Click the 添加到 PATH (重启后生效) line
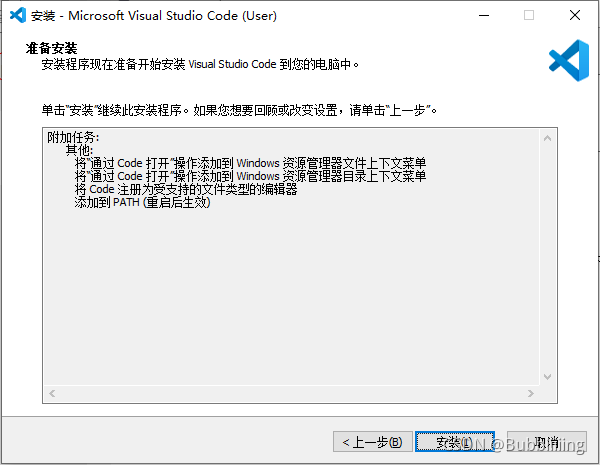 pyautogui.click(x=142, y=202)
